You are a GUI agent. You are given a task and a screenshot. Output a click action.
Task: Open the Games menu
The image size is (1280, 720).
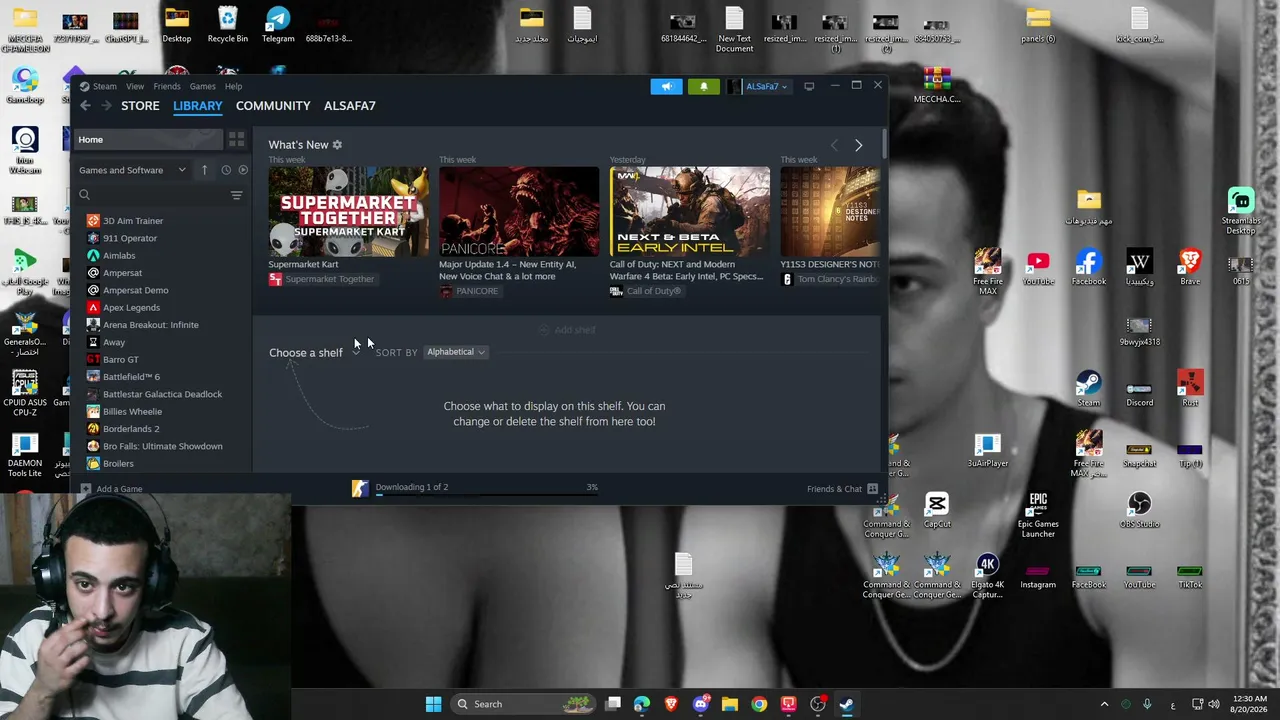pos(202,87)
